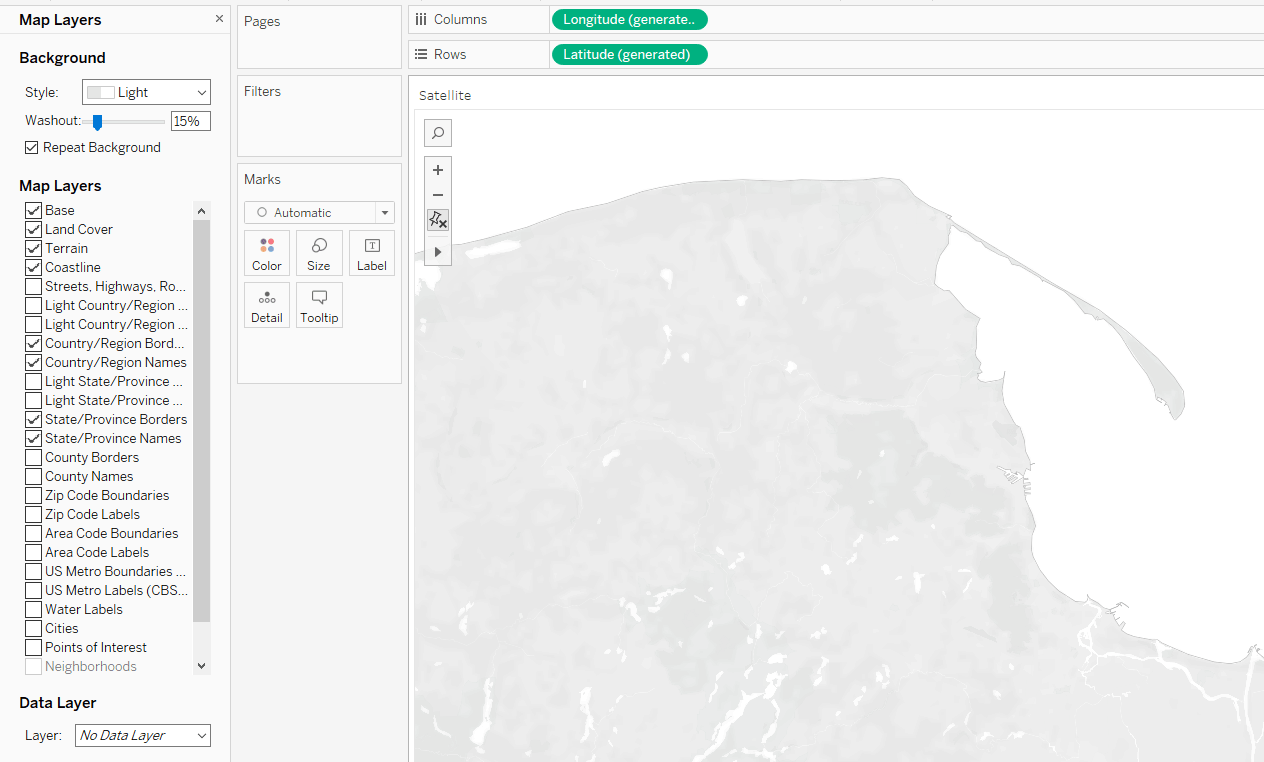Select the Latitude (generated) pill on Rows
1264x762 pixels.
point(629,54)
